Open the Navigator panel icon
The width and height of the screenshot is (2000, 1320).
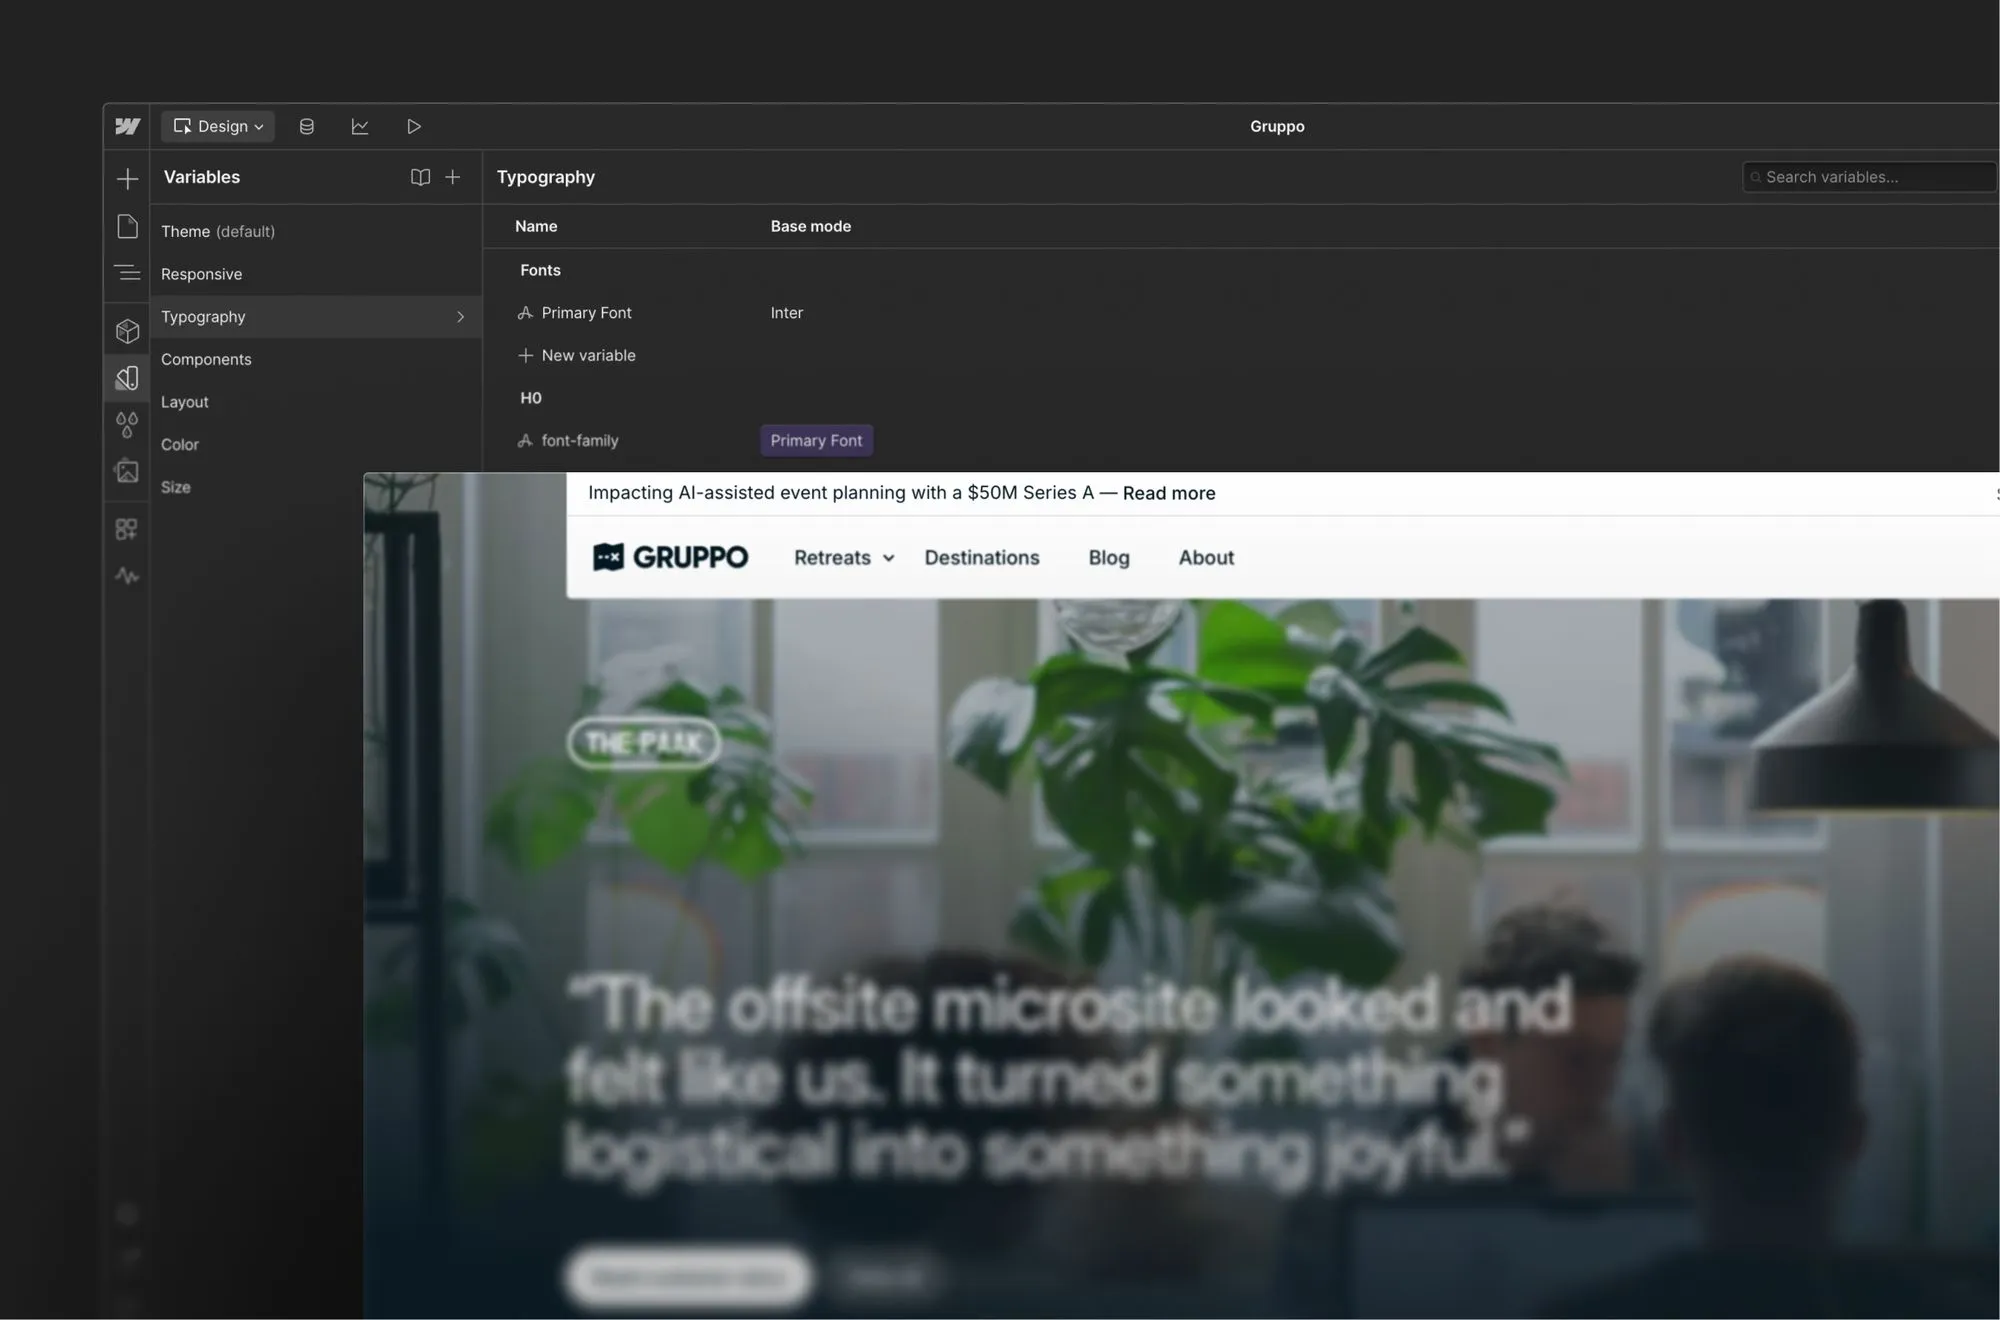(x=127, y=272)
